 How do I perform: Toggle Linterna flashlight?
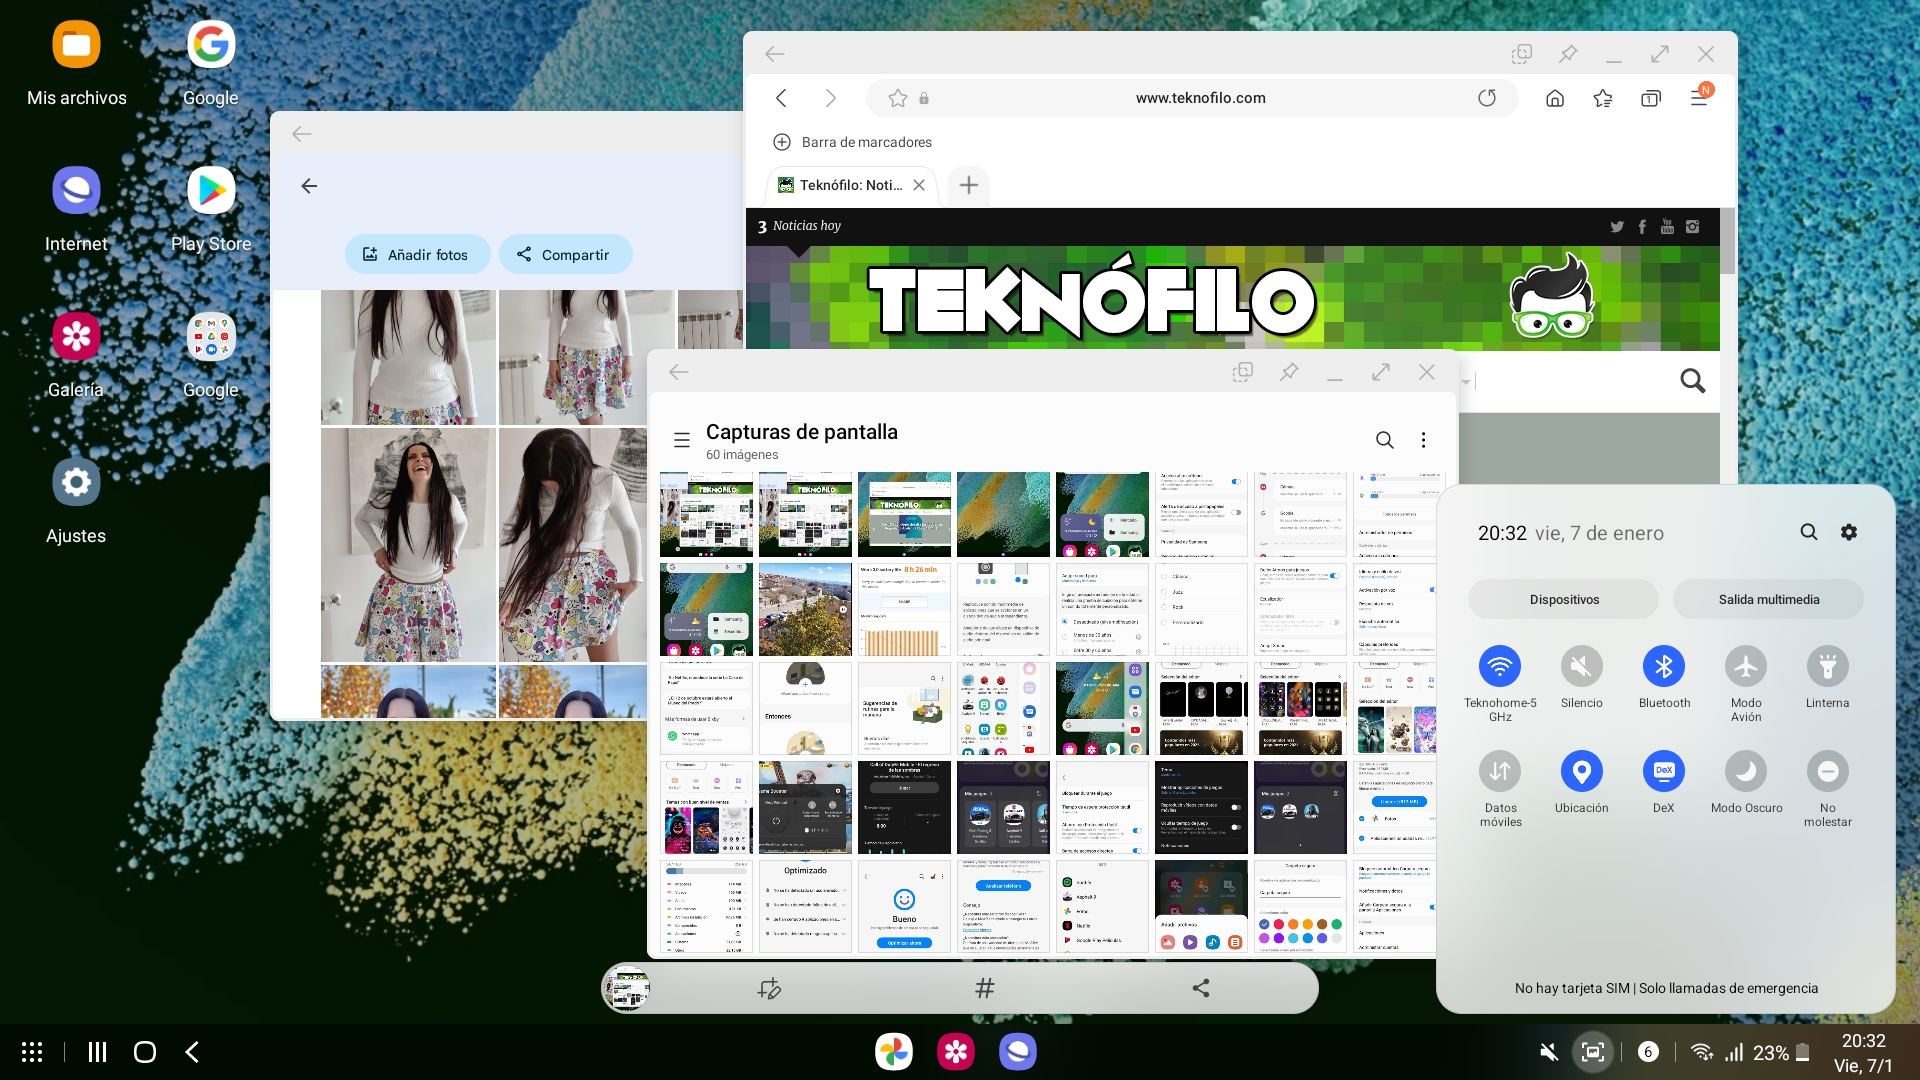[x=1828, y=666]
